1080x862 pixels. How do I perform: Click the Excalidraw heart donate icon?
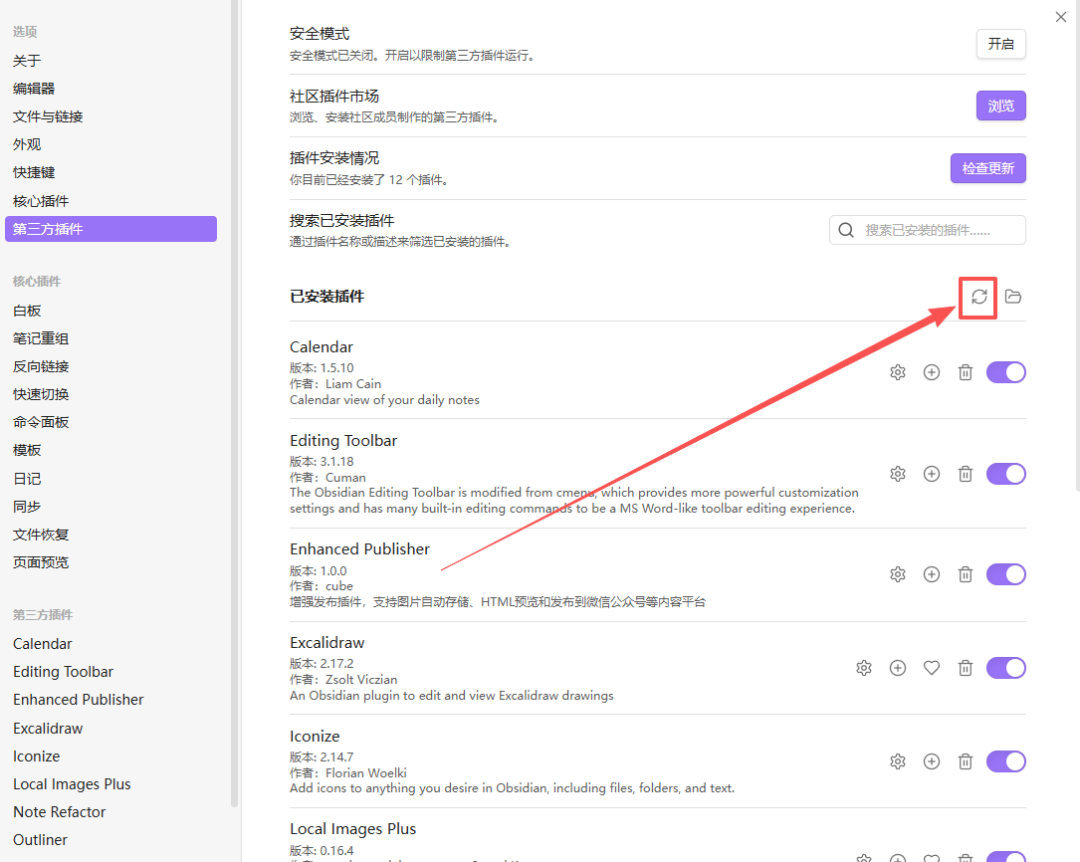pyautogui.click(x=931, y=668)
